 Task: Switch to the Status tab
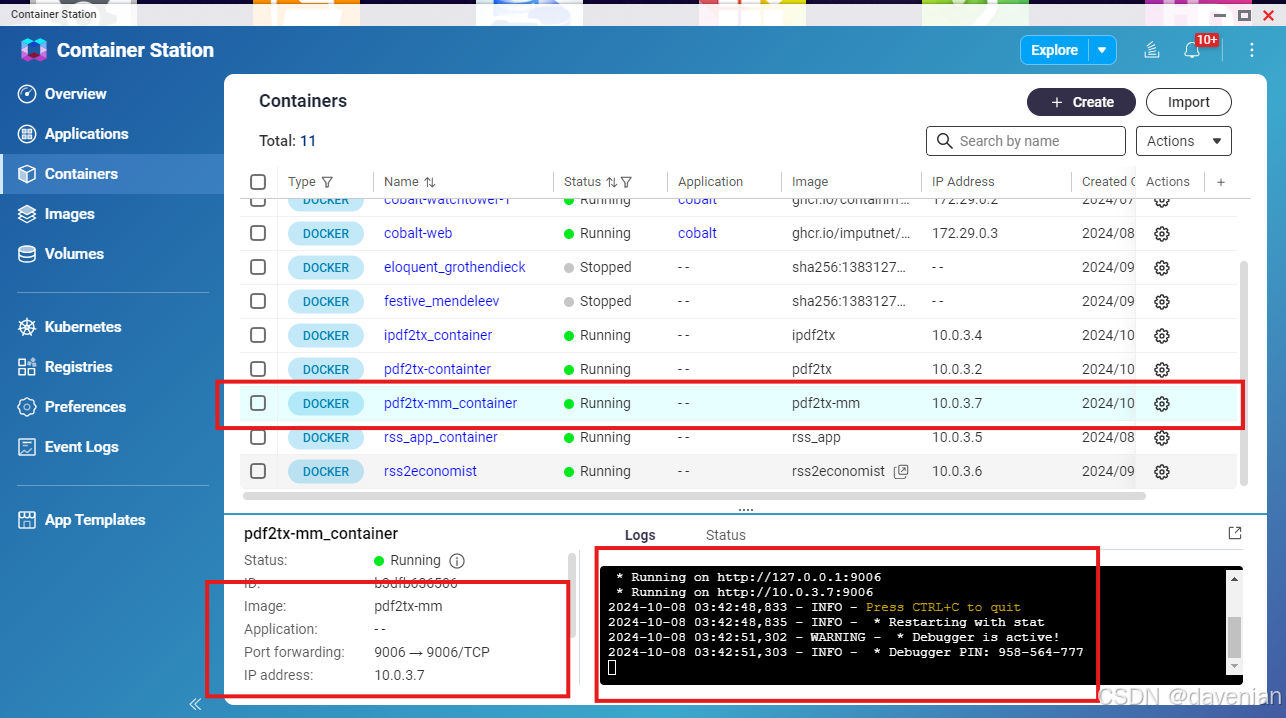726,535
